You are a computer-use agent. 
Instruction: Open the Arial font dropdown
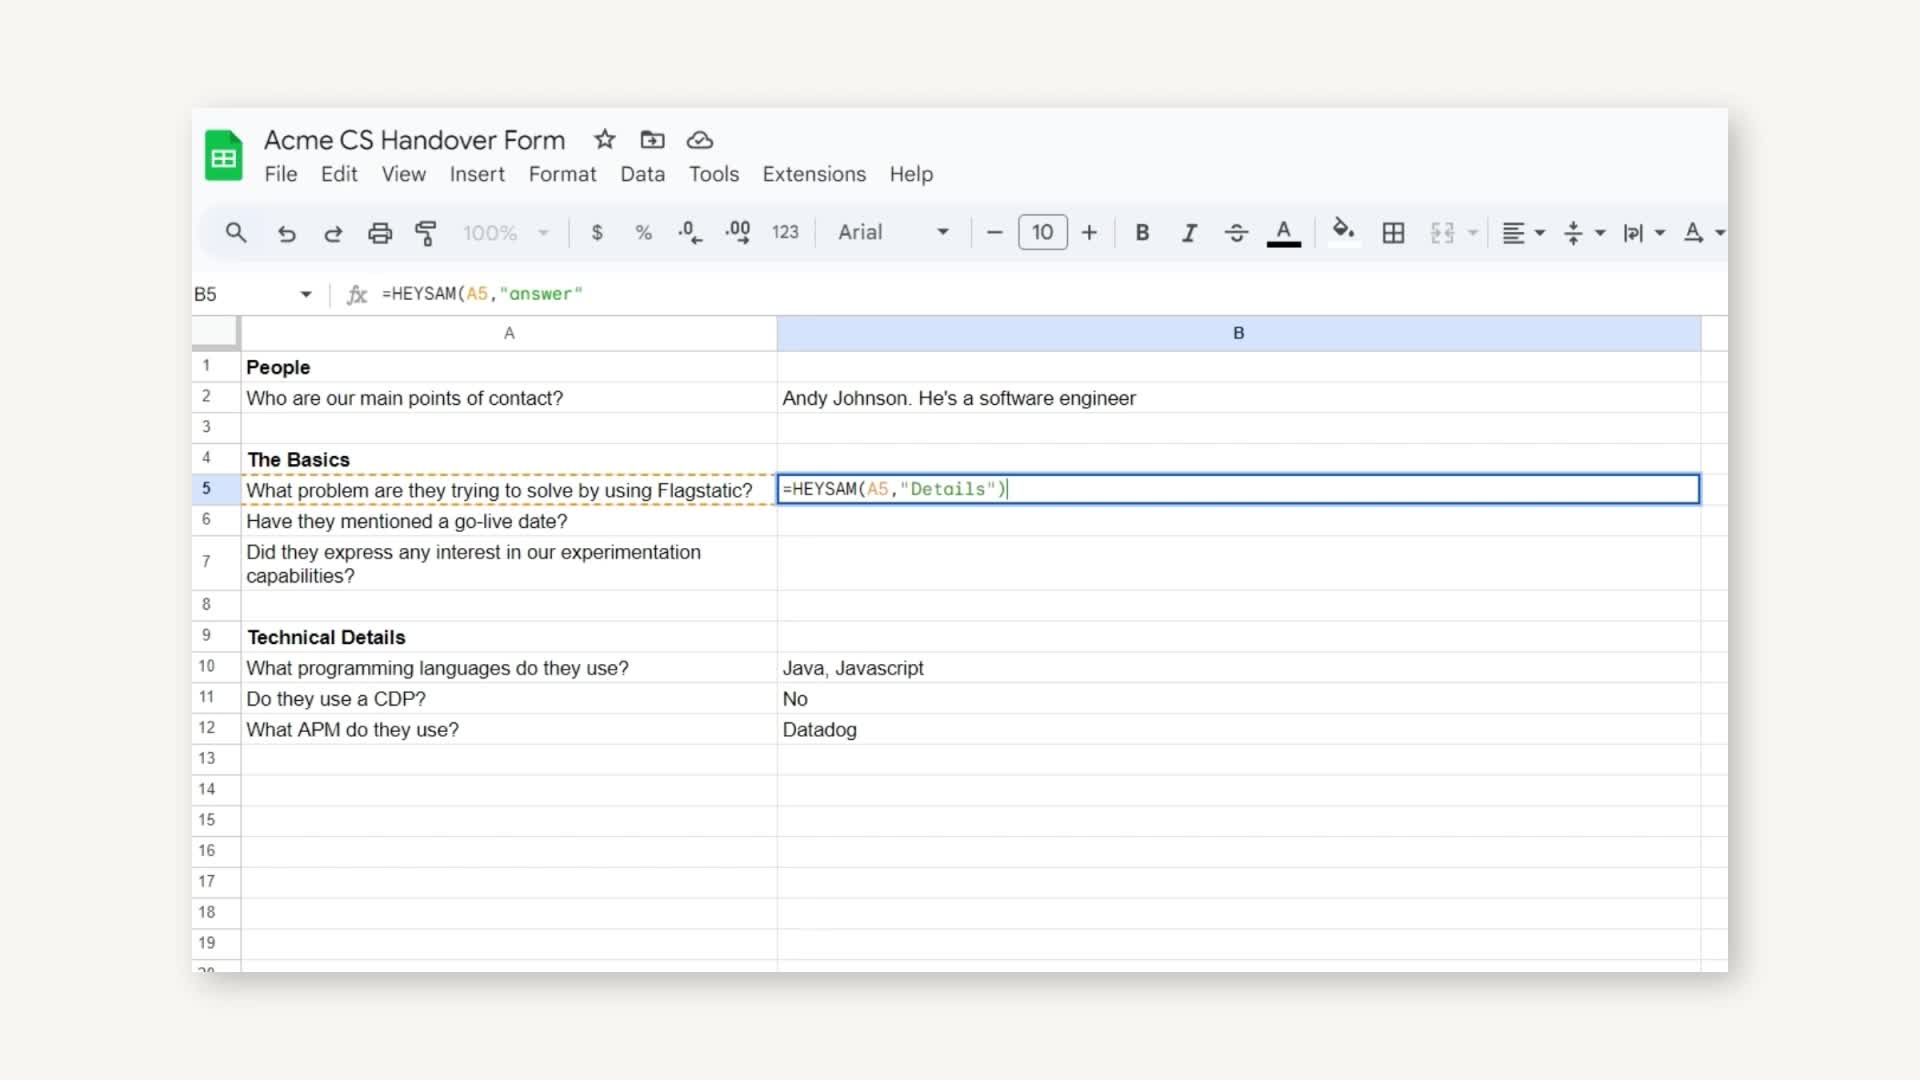(x=893, y=233)
